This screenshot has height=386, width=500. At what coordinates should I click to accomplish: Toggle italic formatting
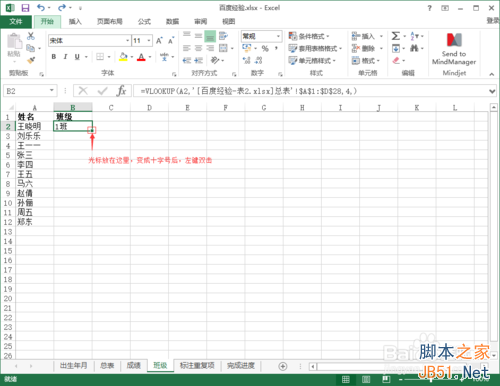click(x=65, y=57)
